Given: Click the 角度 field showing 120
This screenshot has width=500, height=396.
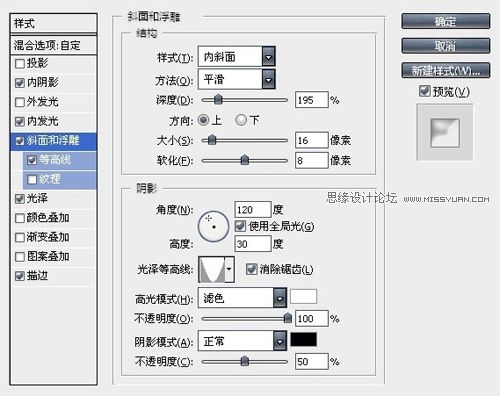Looking at the screenshot, I should point(253,210).
